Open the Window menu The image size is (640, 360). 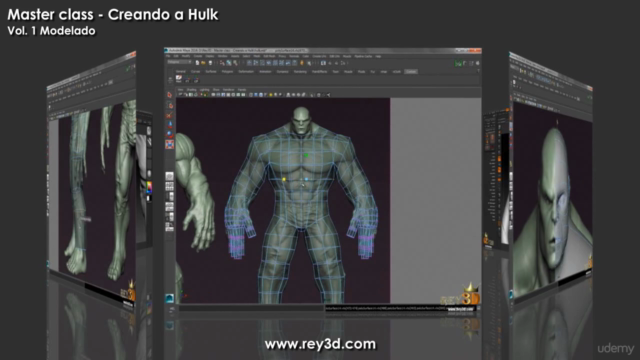coord(222,56)
